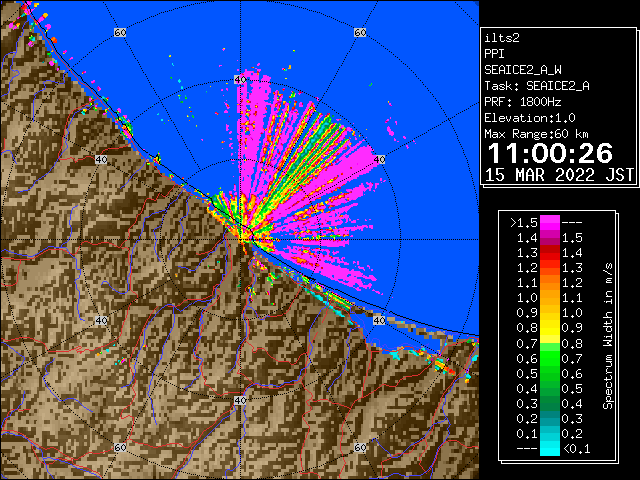The width and height of the screenshot is (640, 480).
Task: Click the "Max Range:60 km" text
Action: [536, 134]
